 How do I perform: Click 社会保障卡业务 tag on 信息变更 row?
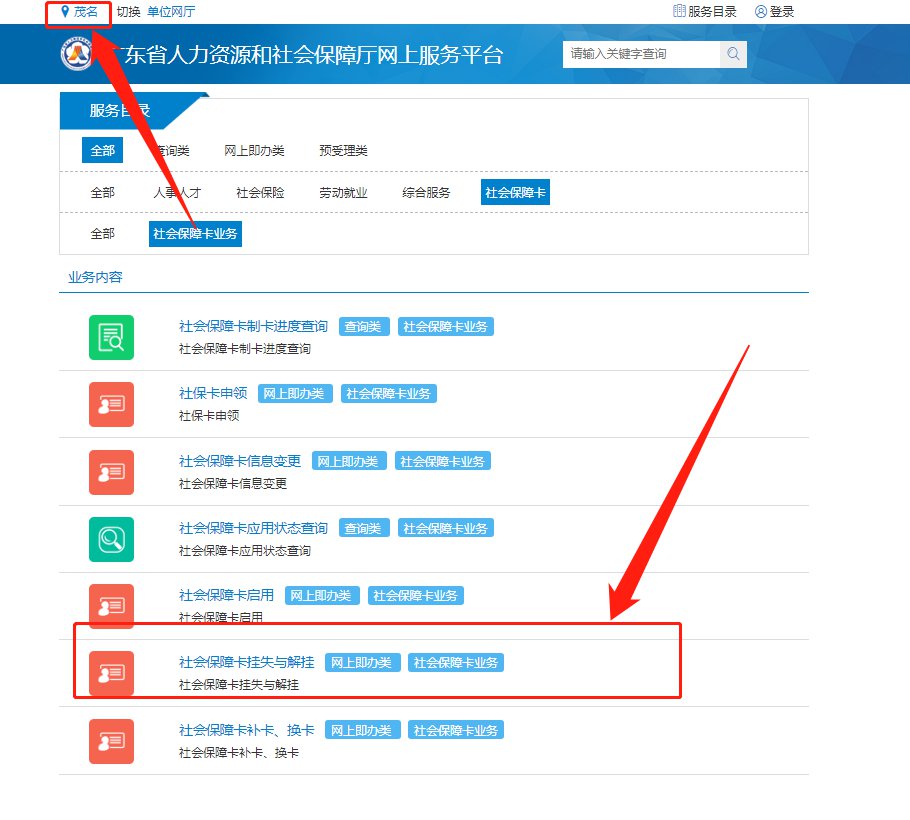point(442,461)
